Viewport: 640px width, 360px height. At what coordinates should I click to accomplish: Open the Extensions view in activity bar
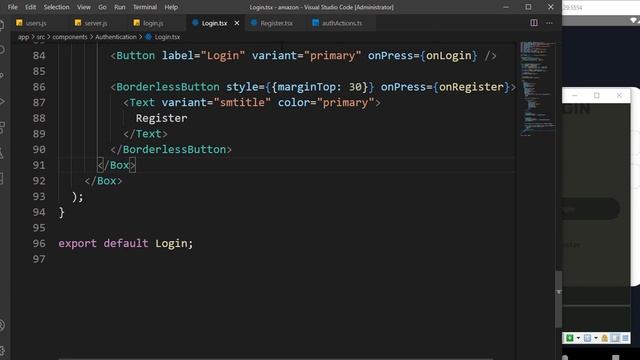[2, 127]
